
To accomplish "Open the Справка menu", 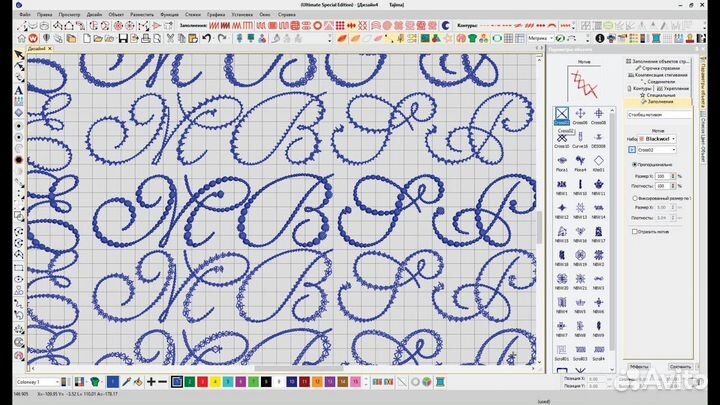I will point(287,15).
